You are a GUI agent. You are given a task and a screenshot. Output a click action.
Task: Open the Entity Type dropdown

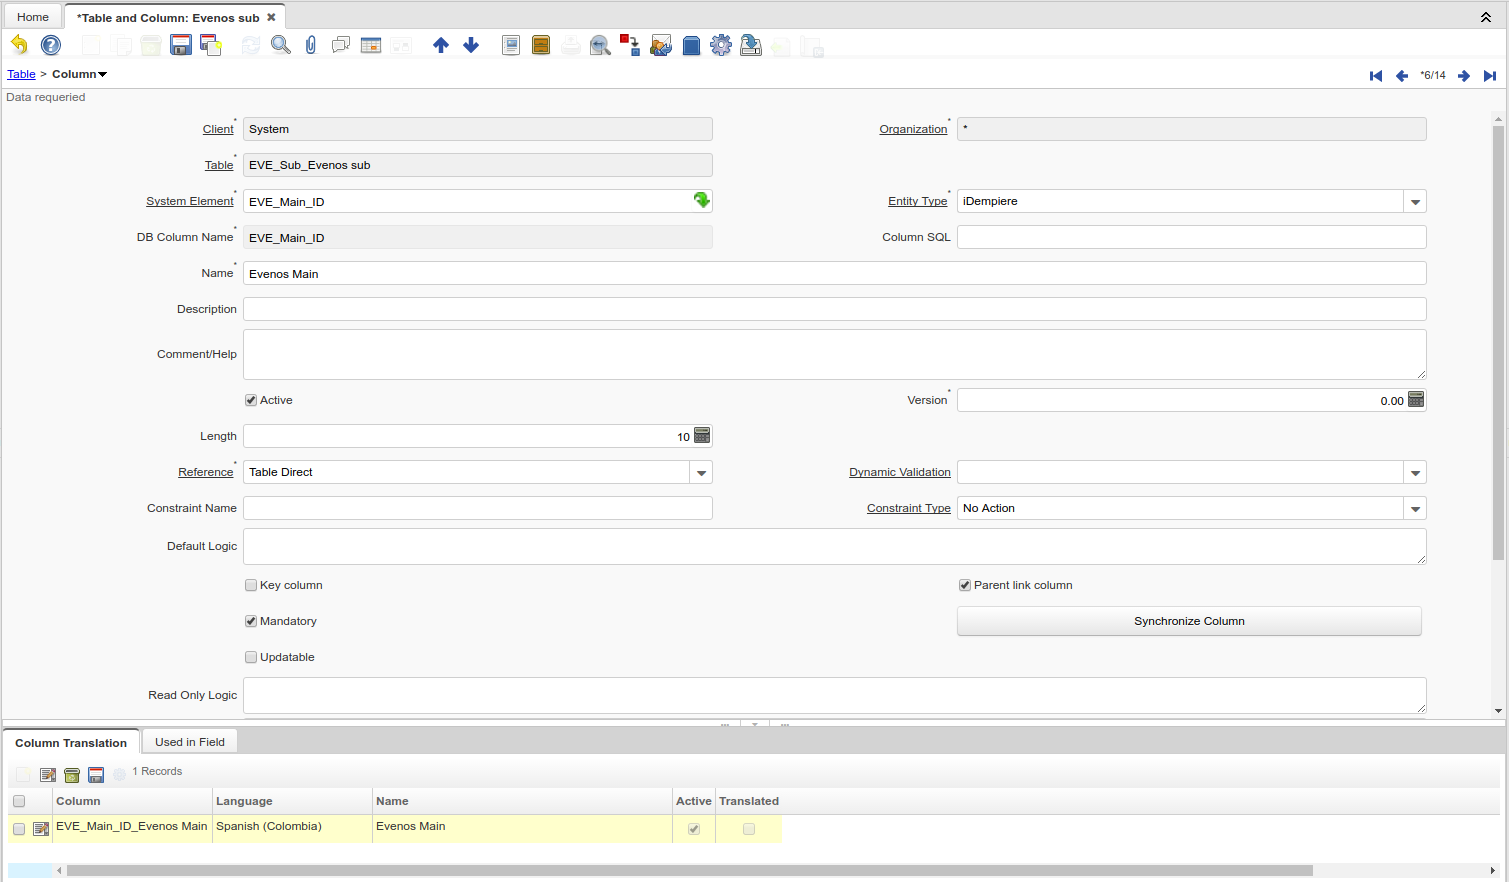tap(1415, 202)
